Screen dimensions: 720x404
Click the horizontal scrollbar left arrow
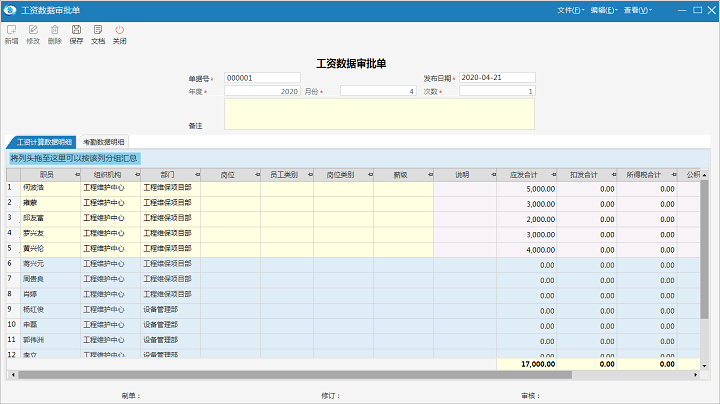(13, 375)
